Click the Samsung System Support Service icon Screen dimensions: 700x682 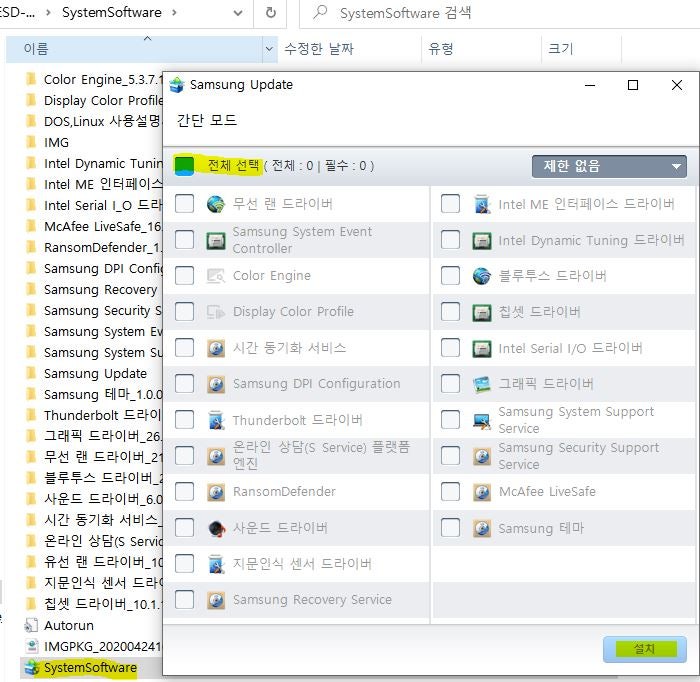[x=482, y=420]
